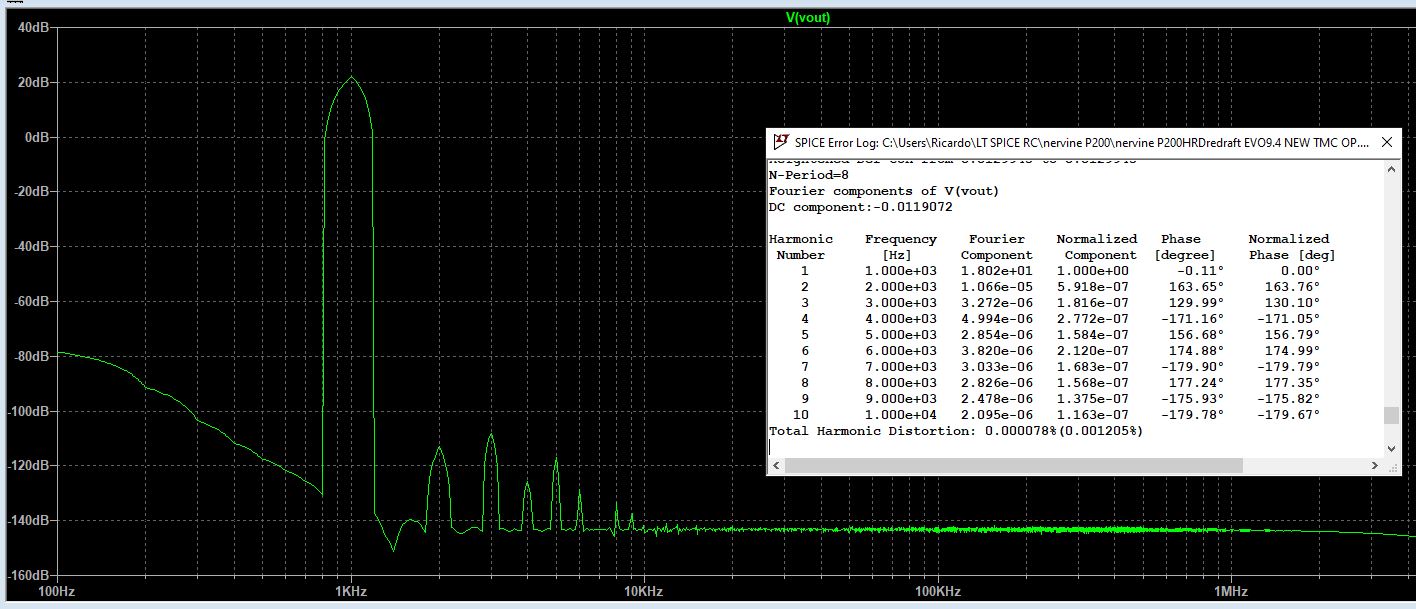1416x609 pixels.
Task: Click the SPICE Error Log title bar text
Action: pyautogui.click(x=1081, y=142)
